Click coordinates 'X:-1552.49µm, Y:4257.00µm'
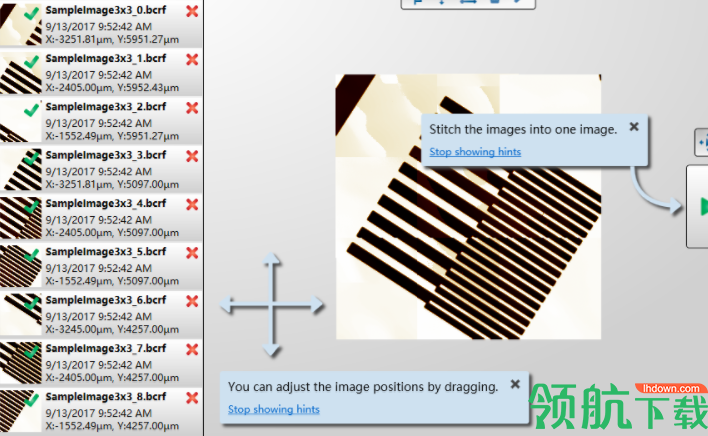 pos(112,426)
